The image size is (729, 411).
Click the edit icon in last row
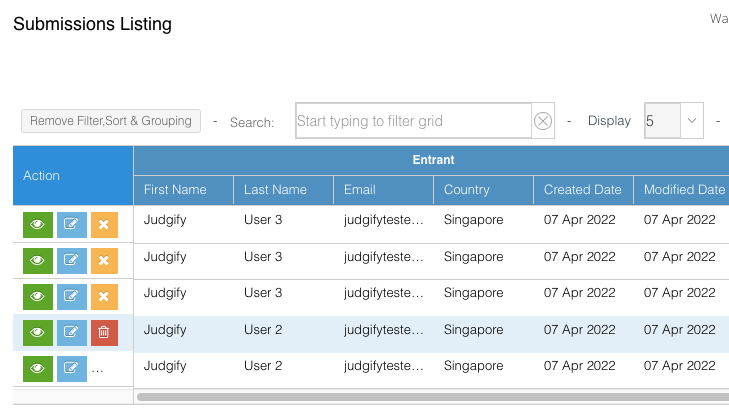[72, 368]
